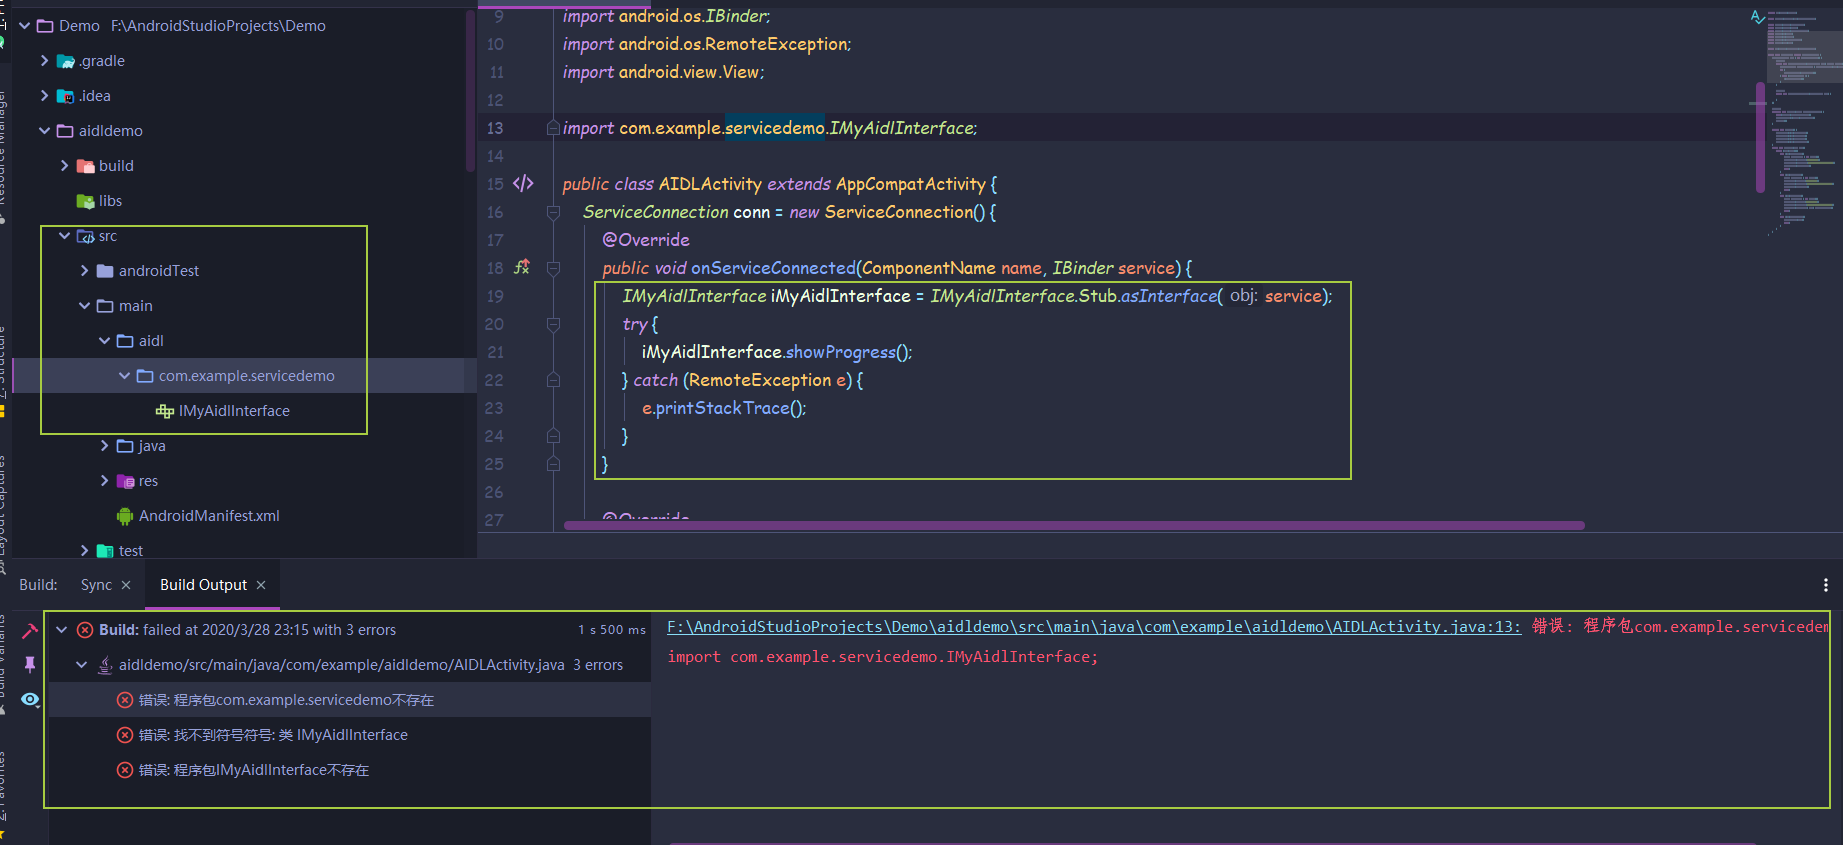Pin the Build Output tab

point(30,664)
